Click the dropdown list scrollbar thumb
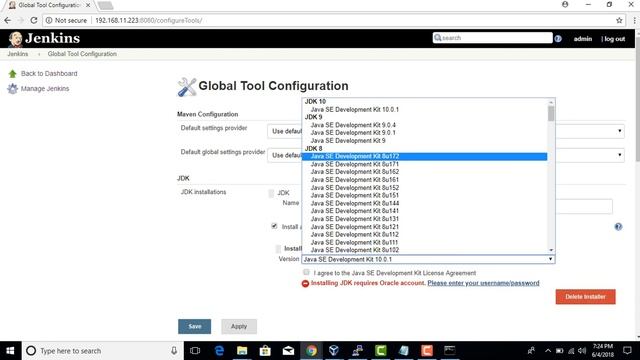The image size is (640, 360). [x=551, y=114]
